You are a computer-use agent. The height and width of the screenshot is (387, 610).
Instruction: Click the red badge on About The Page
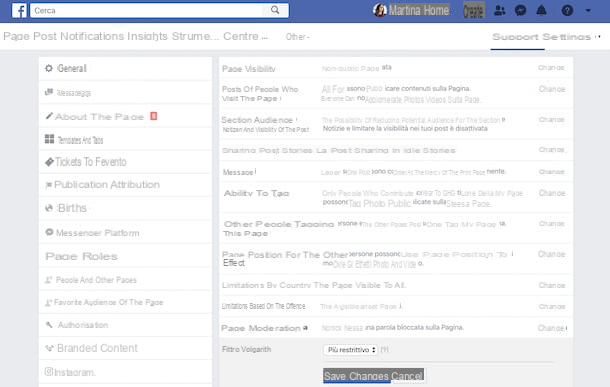tap(154, 116)
